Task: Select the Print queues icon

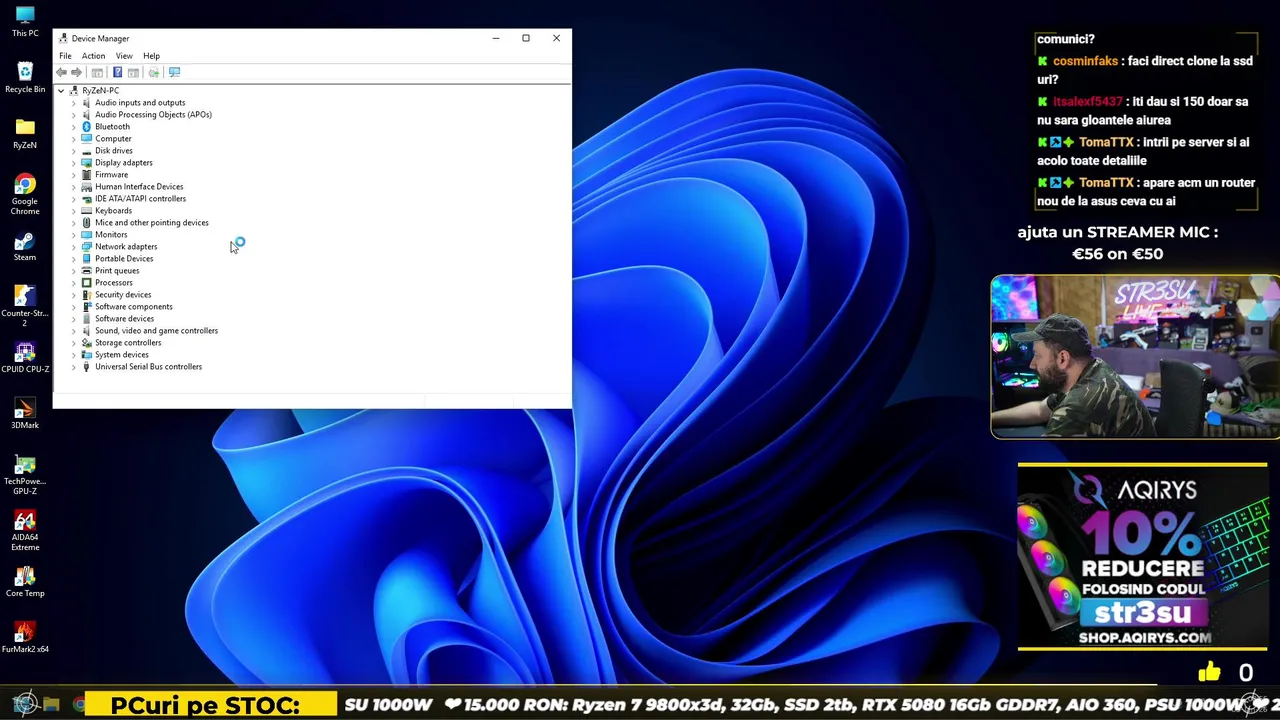Action: coord(86,271)
